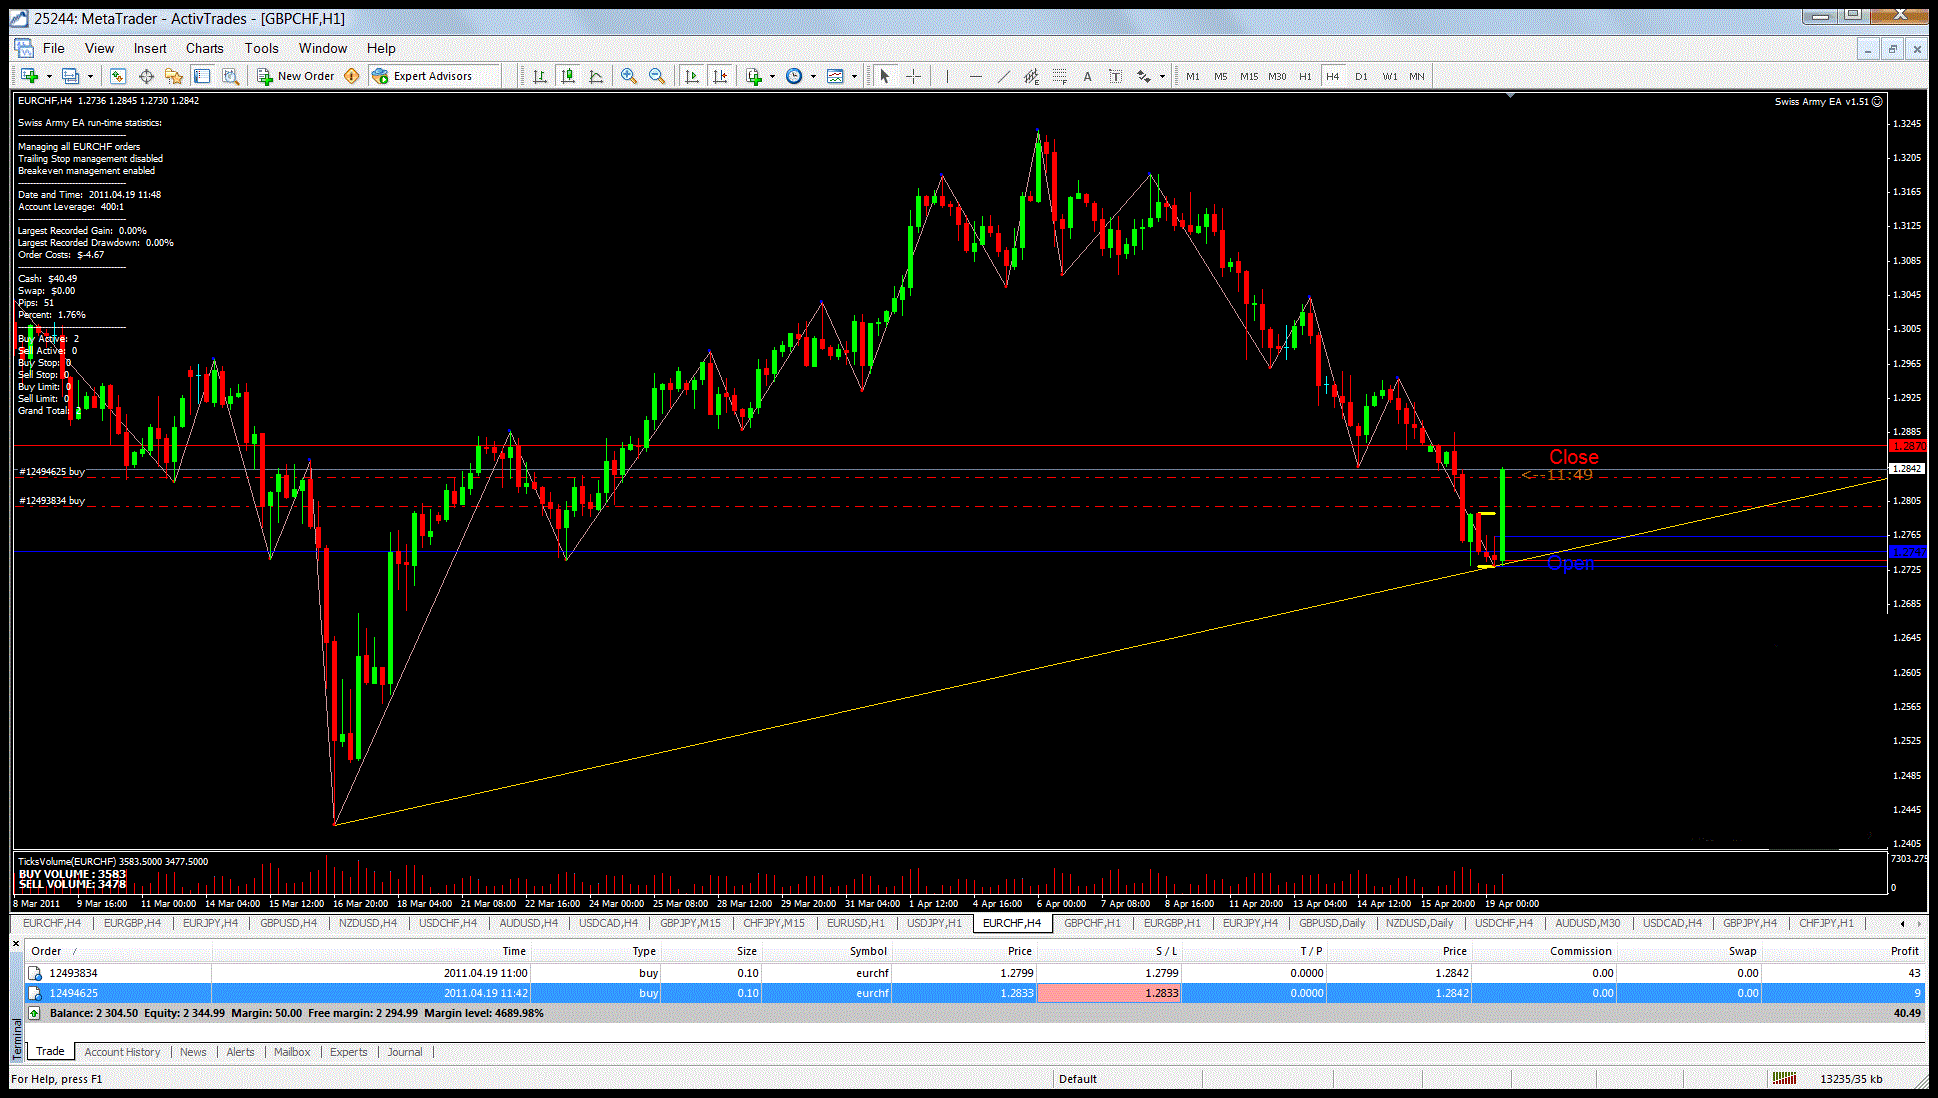Select the Crosshair cursor tool
The width and height of the screenshot is (1938, 1098).
pyautogui.click(x=913, y=76)
